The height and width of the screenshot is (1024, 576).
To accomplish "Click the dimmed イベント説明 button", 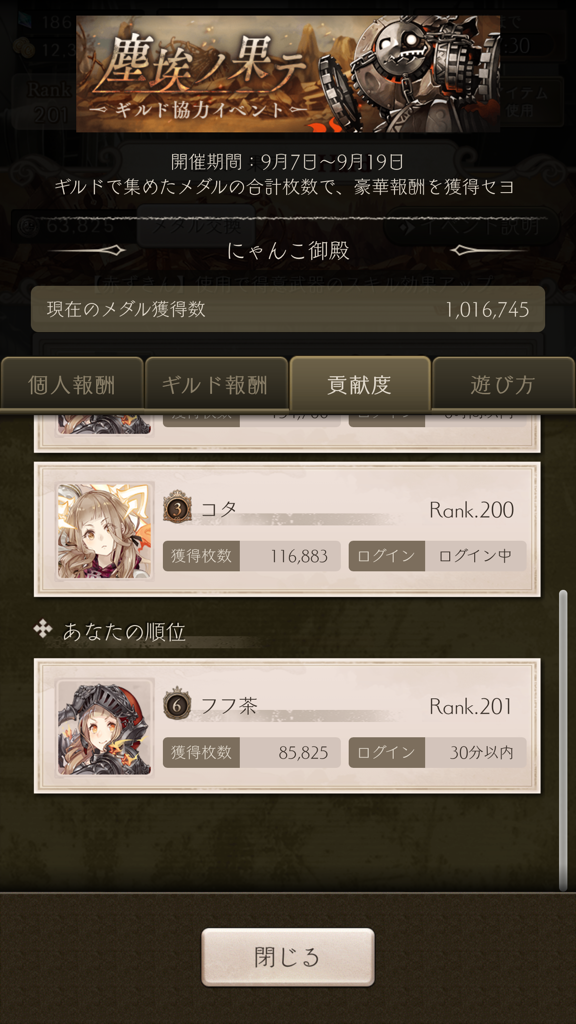I will click(472, 226).
